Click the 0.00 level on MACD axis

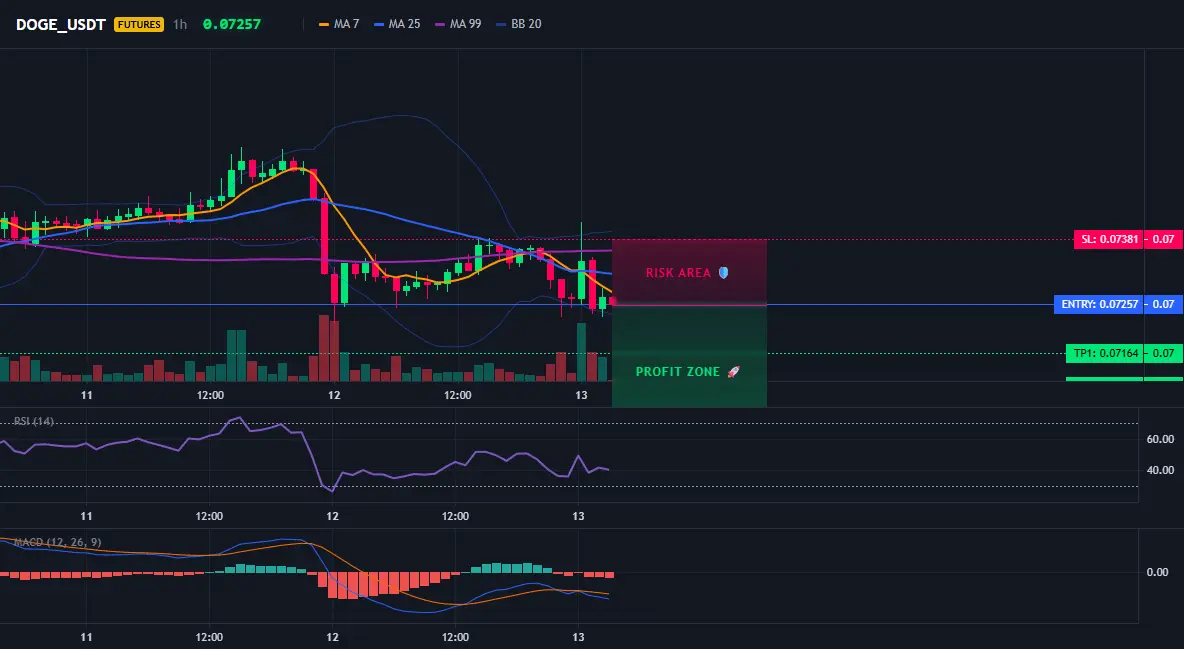coord(1158,572)
